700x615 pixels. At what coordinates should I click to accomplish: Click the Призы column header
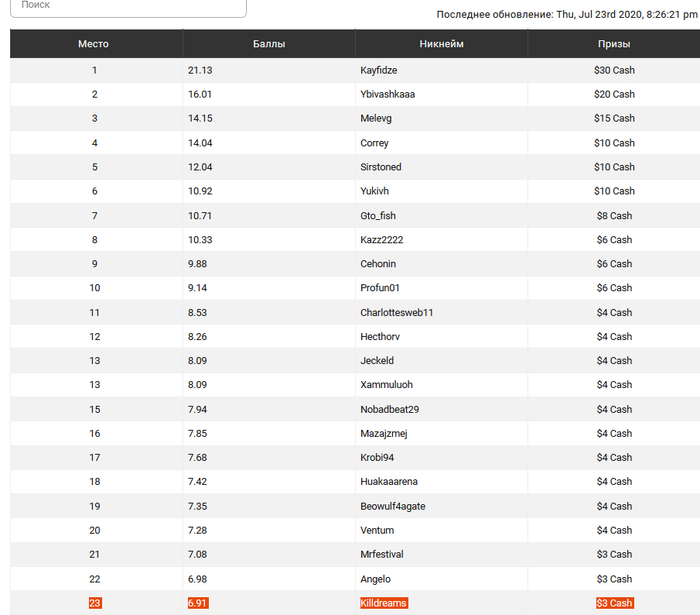(x=614, y=44)
